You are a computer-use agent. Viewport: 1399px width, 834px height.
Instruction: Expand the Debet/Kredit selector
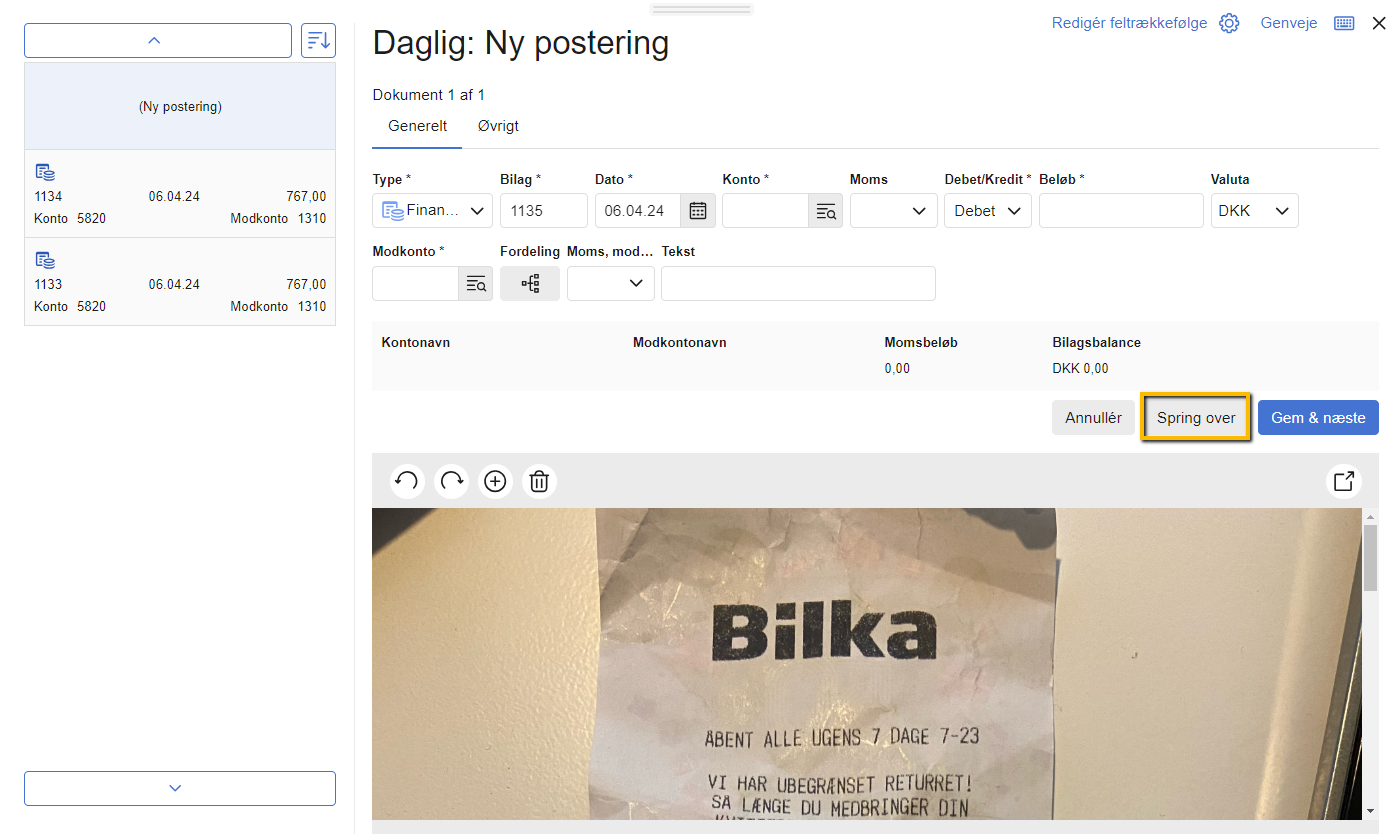coord(987,210)
